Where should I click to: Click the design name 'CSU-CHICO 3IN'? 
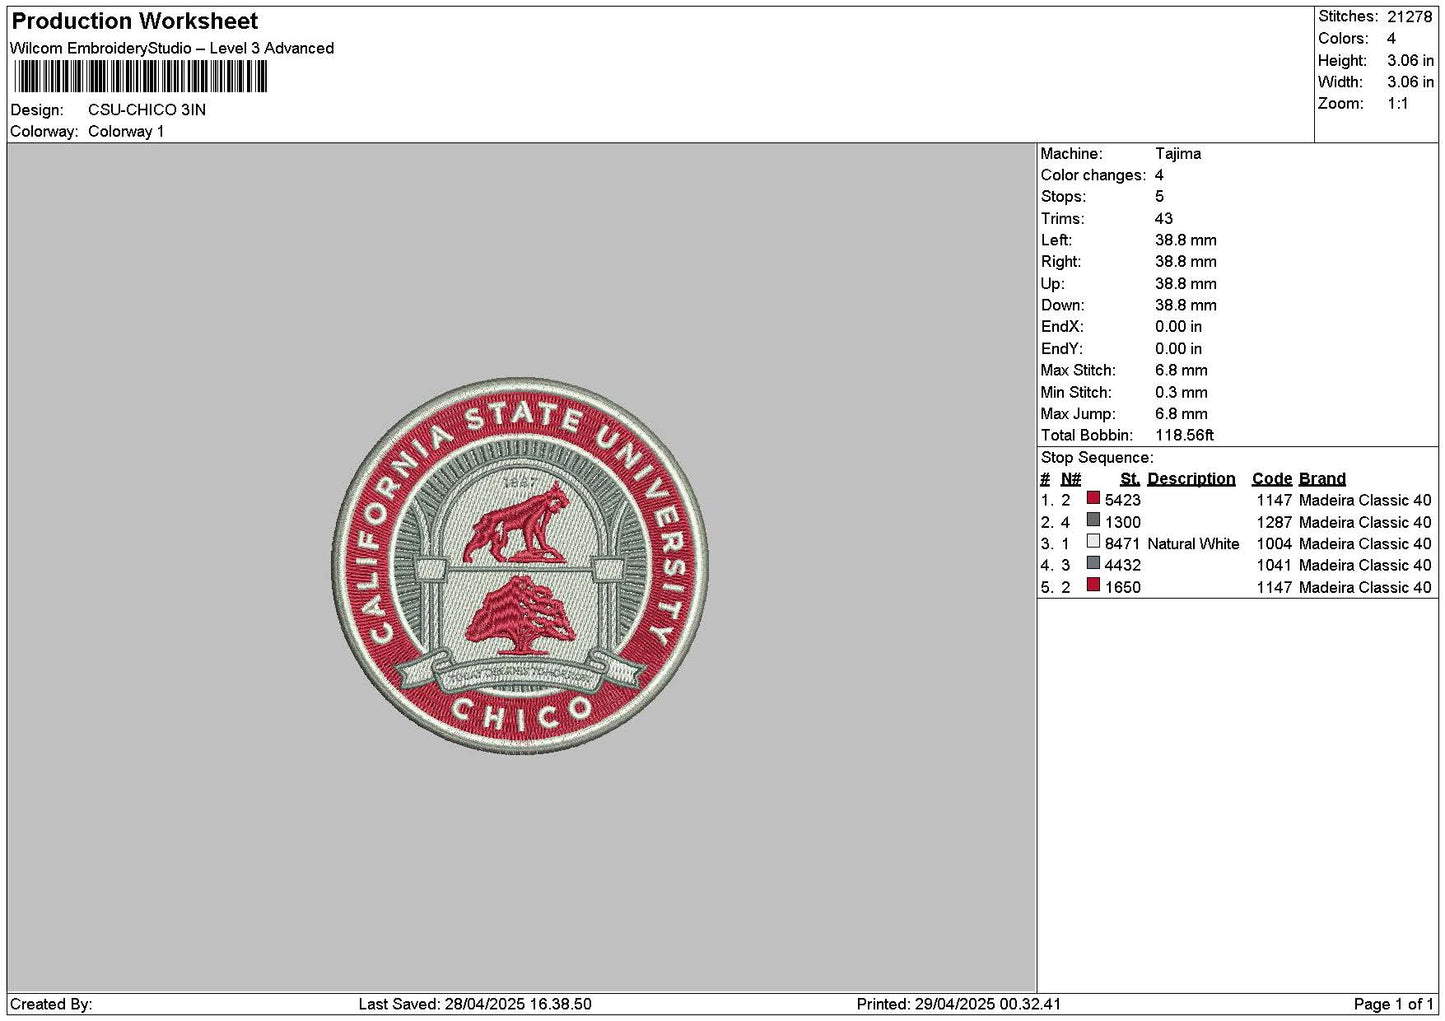pyautogui.click(x=147, y=110)
